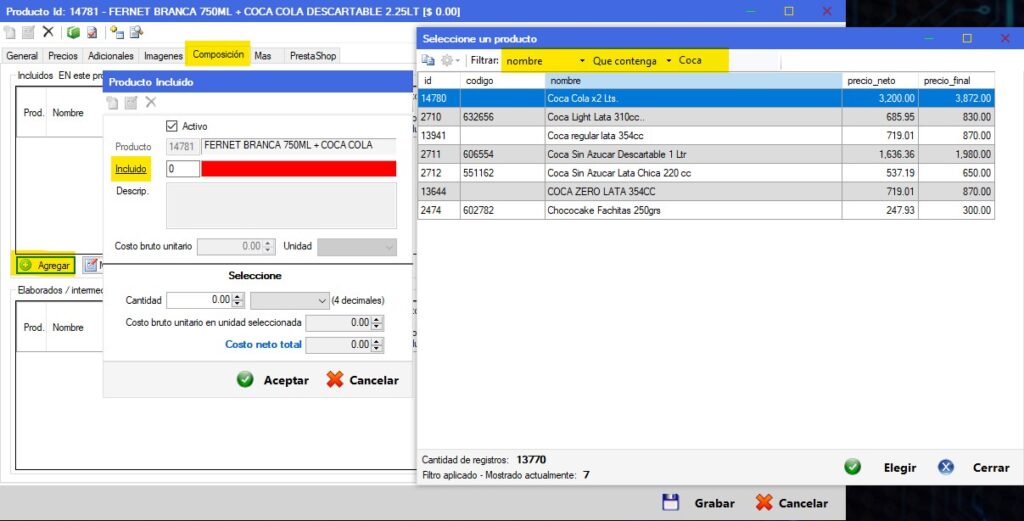
Task: Click the 632656 codigo cell
Action: point(503,117)
